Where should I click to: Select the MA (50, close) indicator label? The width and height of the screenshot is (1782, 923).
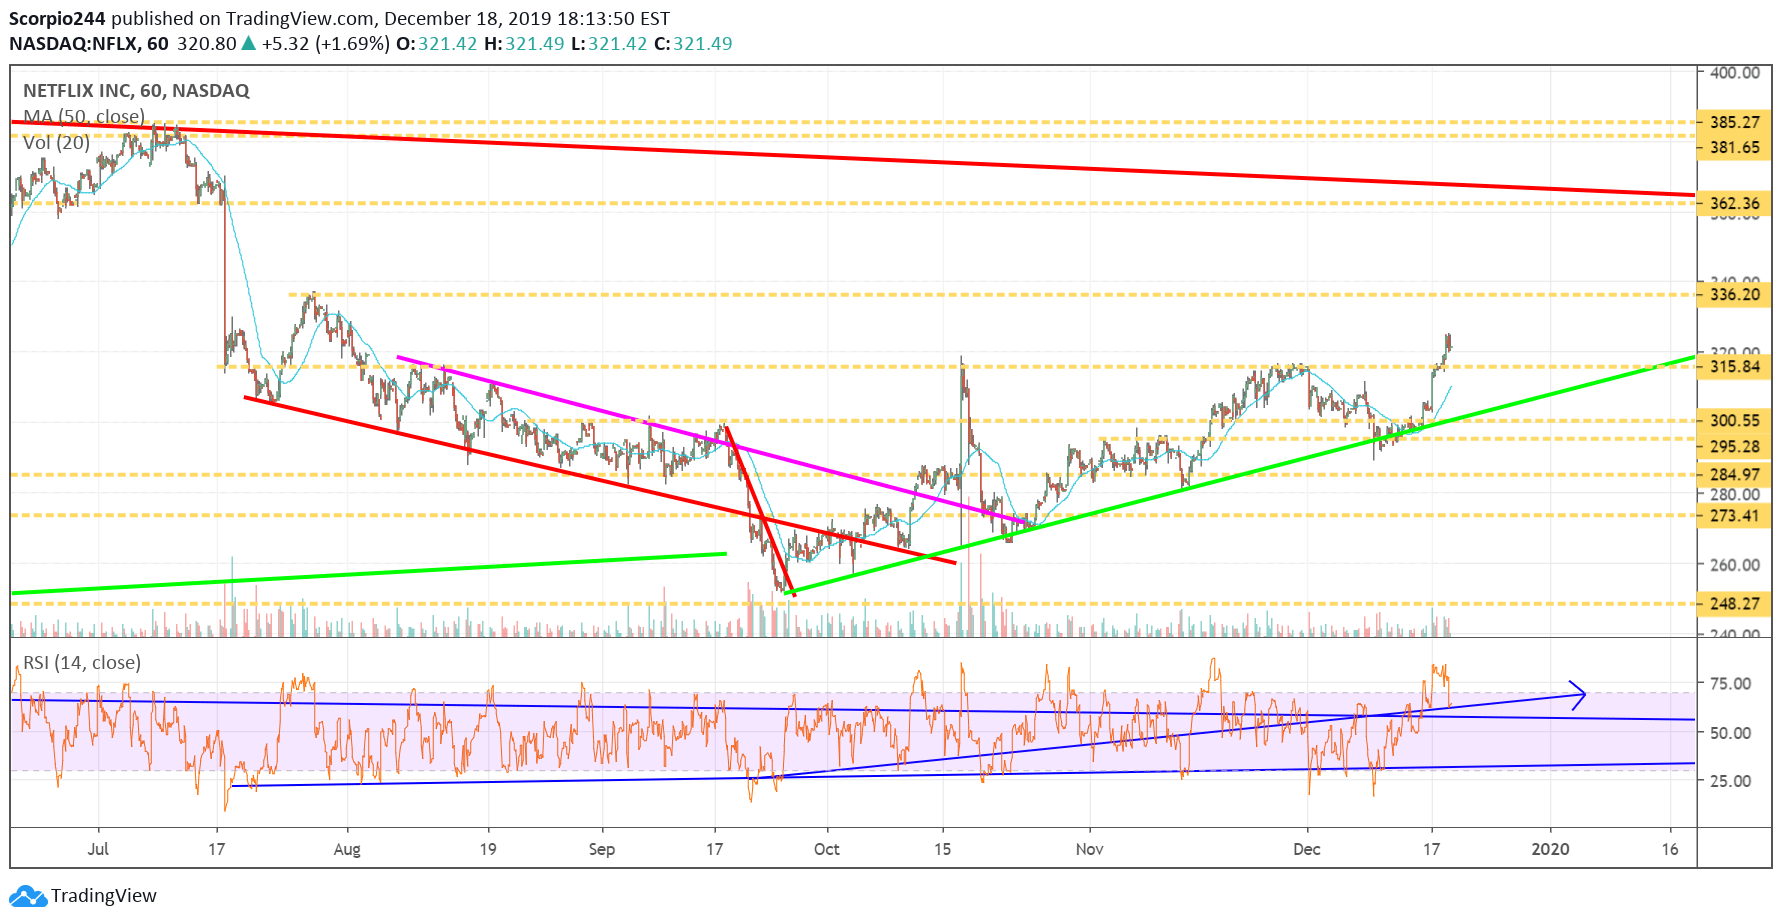[84, 117]
